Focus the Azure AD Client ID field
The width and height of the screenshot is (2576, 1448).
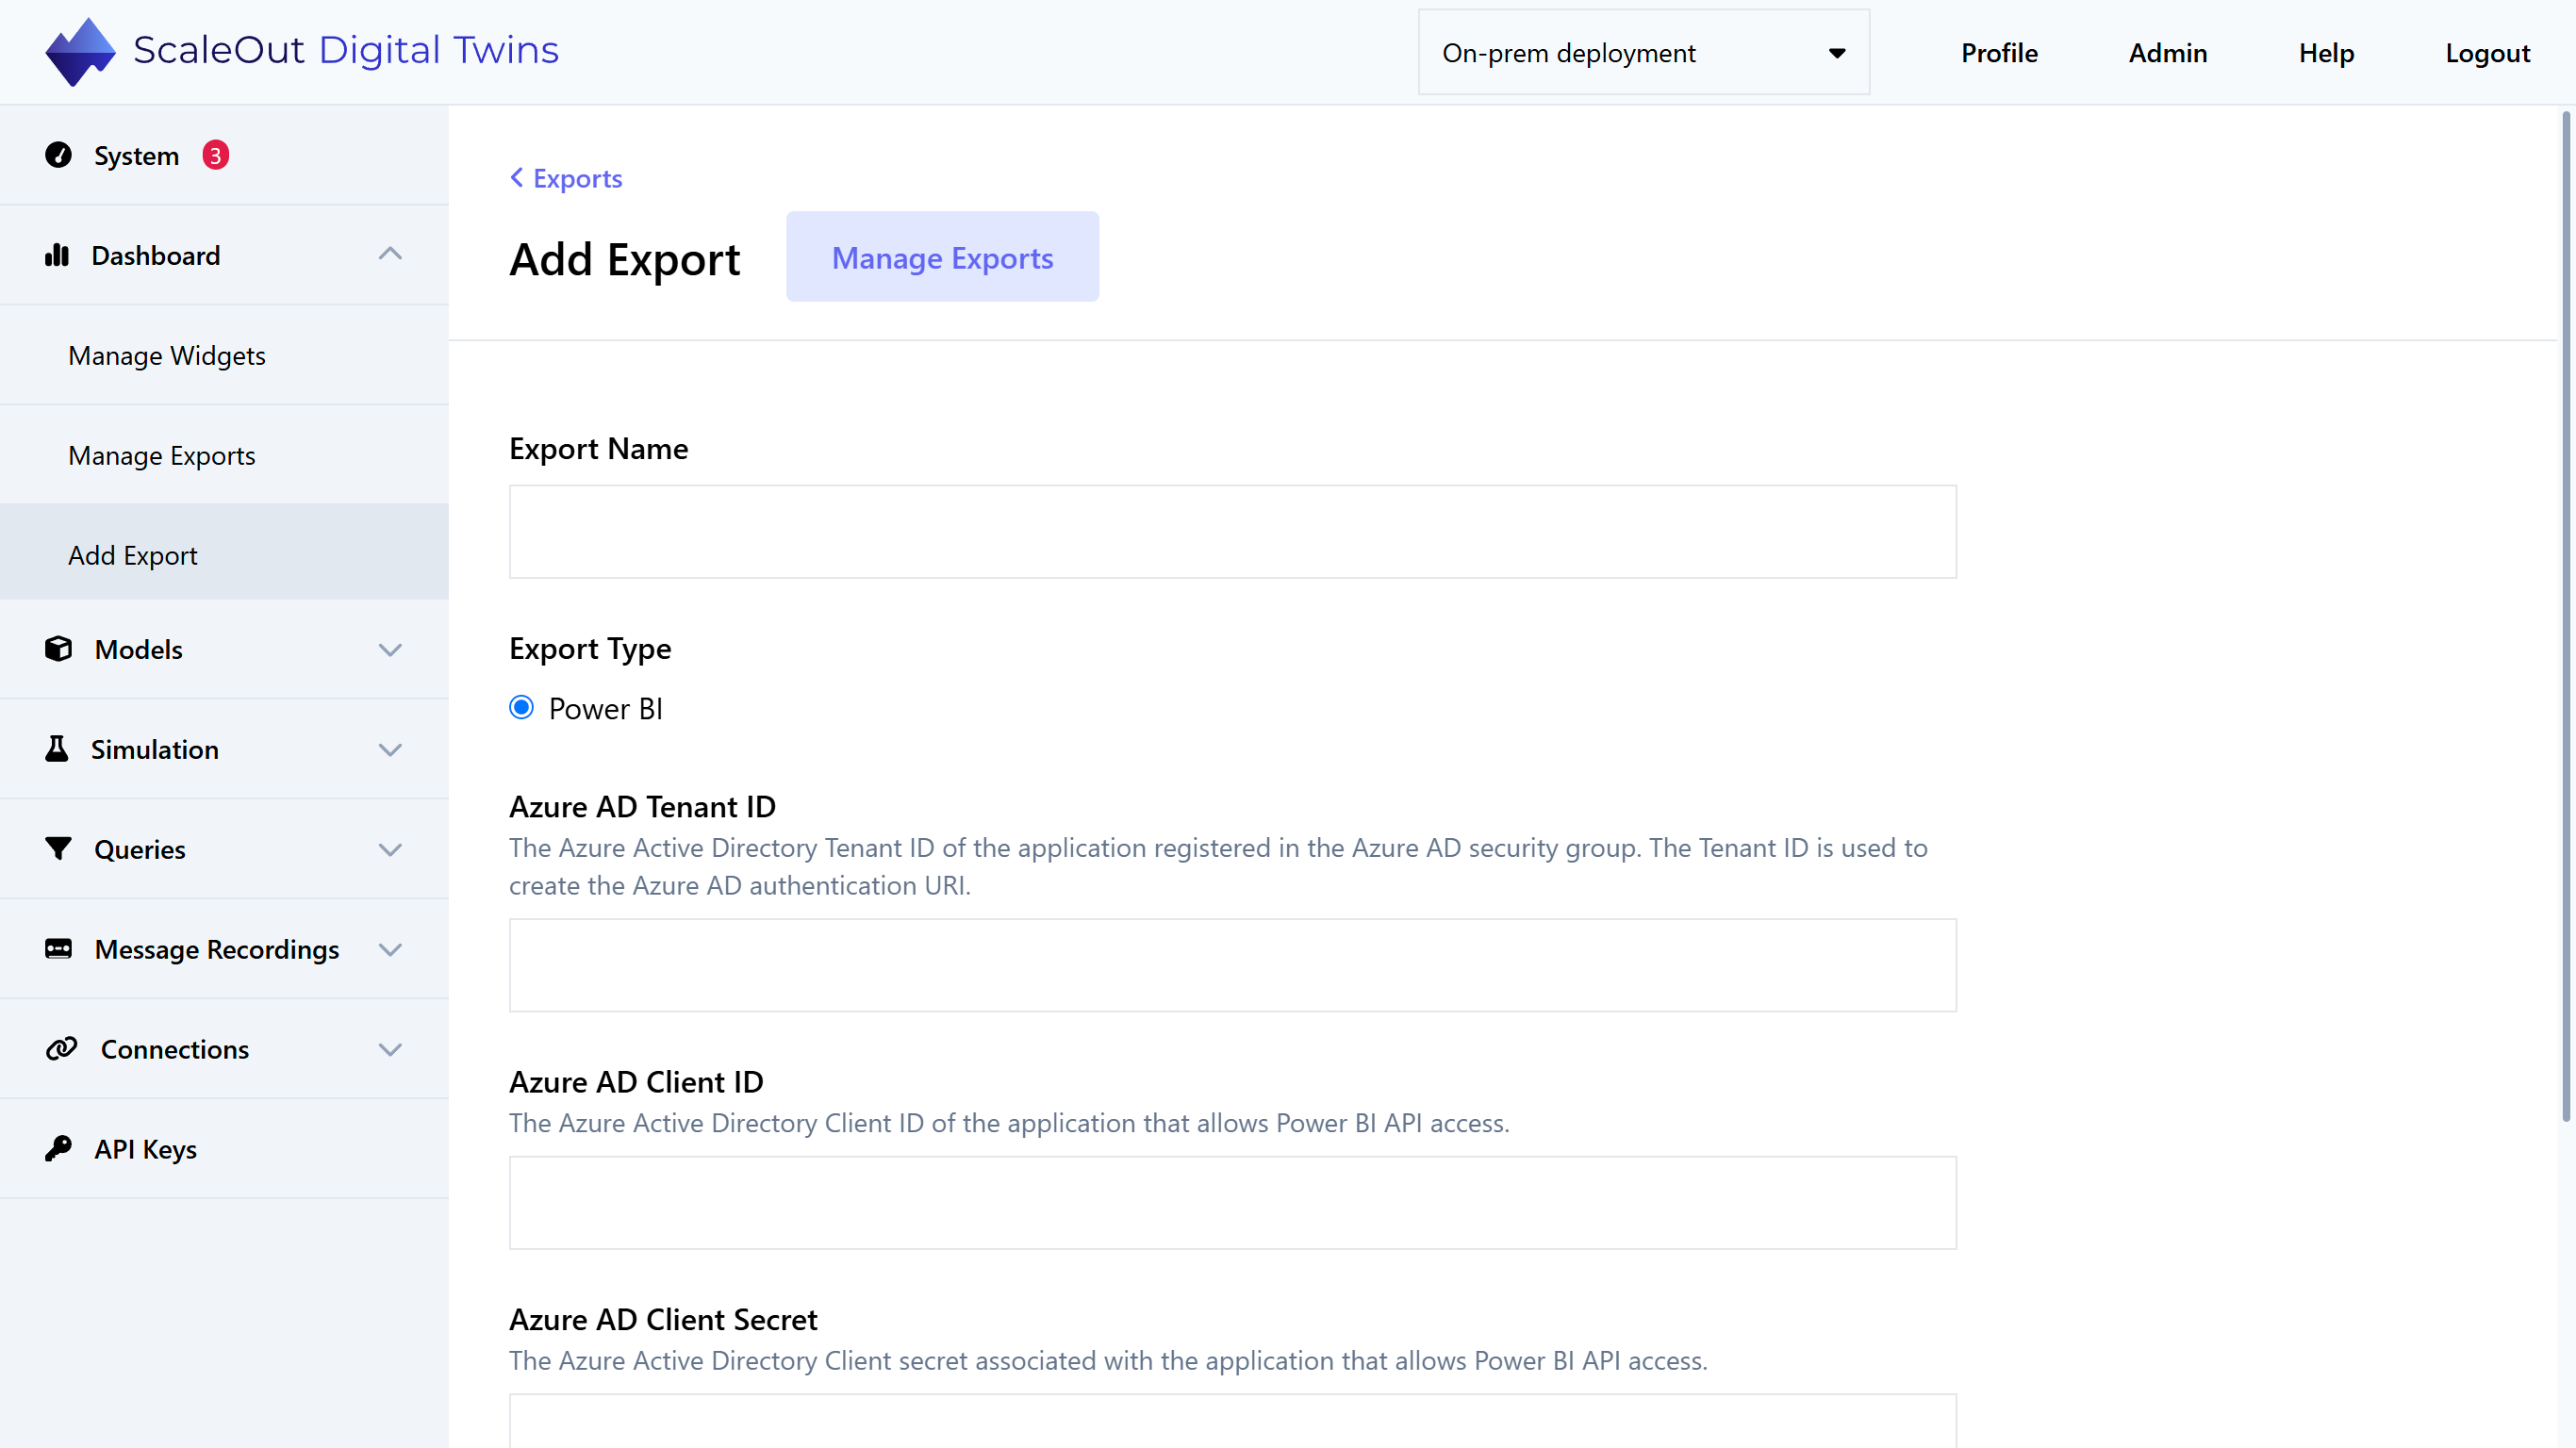(x=1232, y=1202)
